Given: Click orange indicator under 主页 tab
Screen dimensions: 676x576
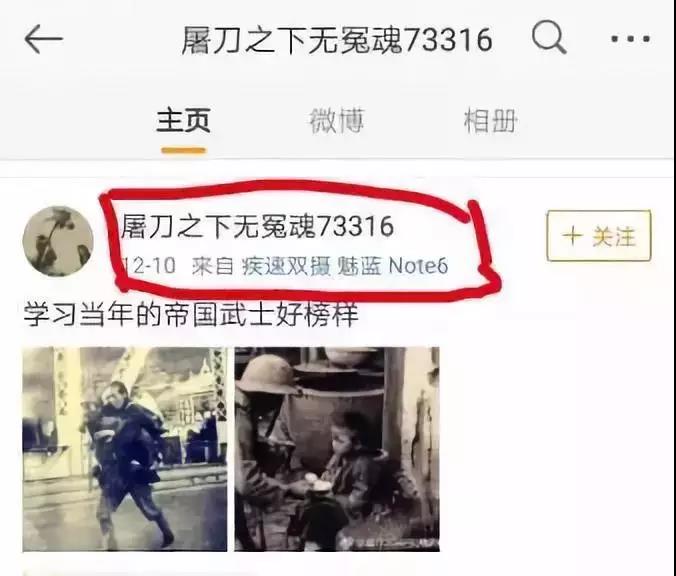Looking at the screenshot, I should (184, 150).
